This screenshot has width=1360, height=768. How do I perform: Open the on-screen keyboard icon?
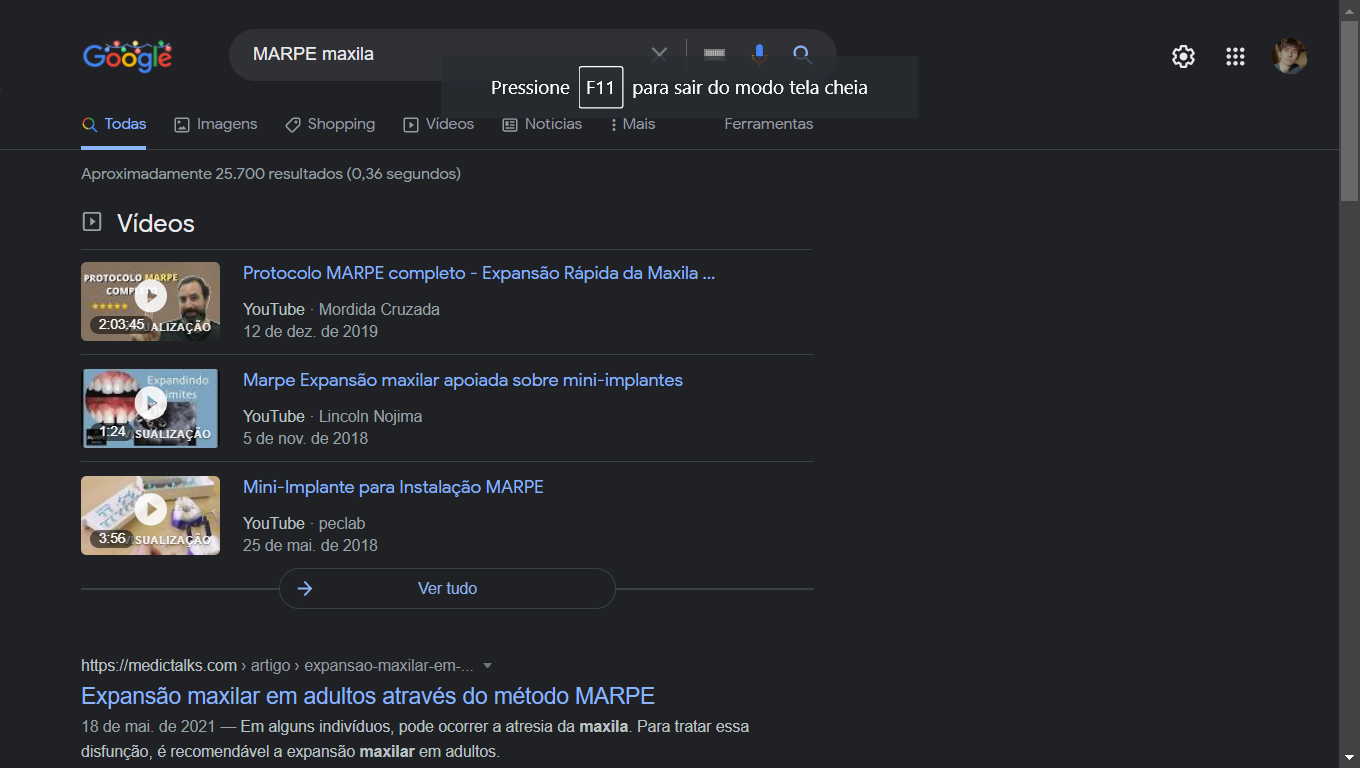[714, 54]
